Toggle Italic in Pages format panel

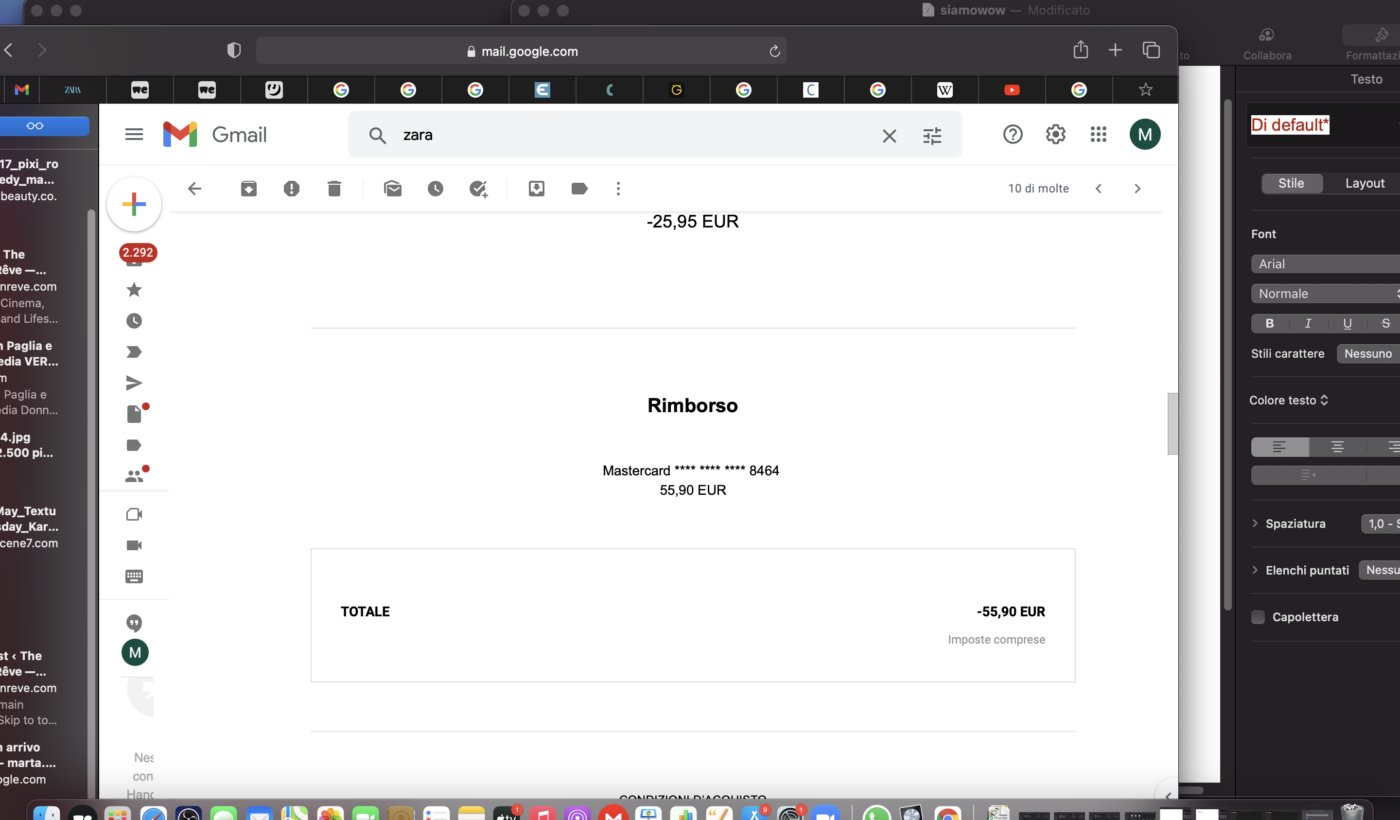pos(1308,323)
